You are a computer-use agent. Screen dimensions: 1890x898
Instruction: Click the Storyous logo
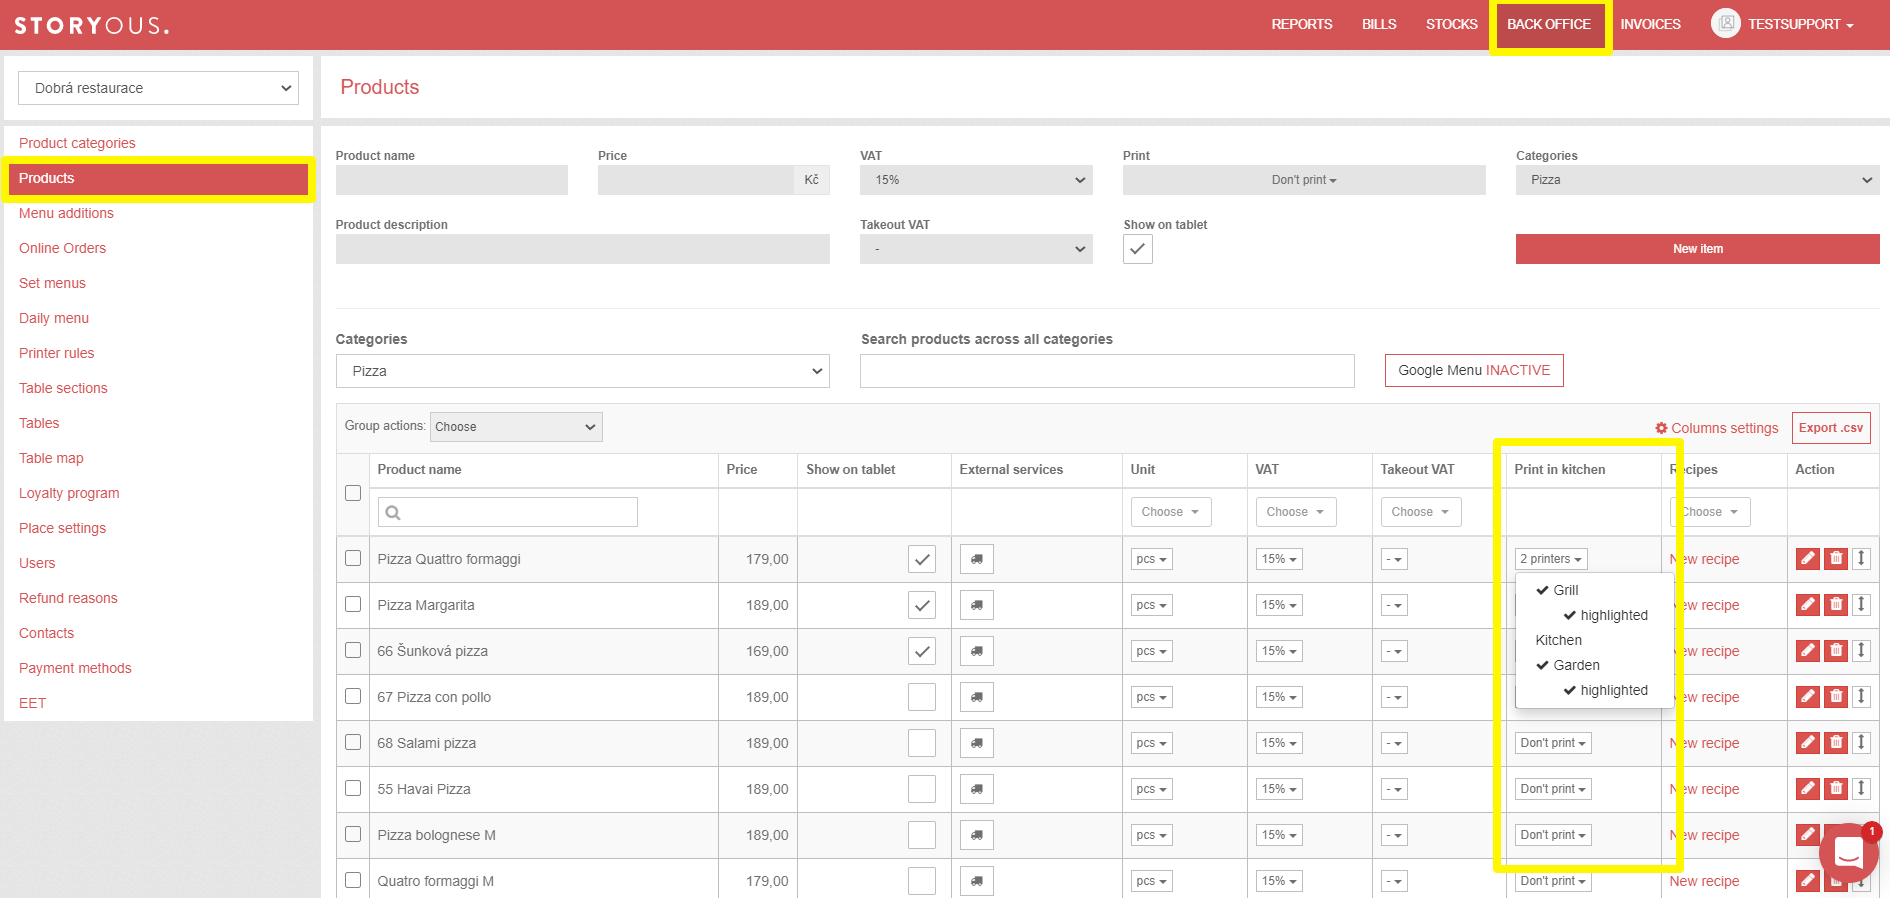point(91,25)
